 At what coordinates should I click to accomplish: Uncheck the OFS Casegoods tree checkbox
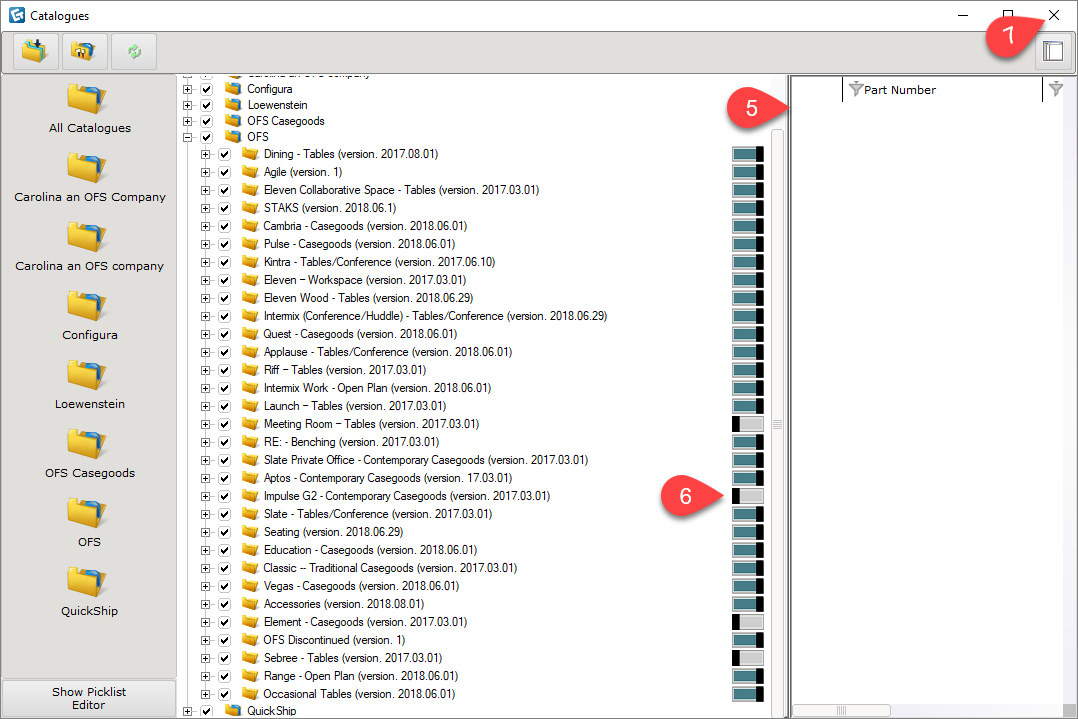pyautogui.click(x=206, y=121)
